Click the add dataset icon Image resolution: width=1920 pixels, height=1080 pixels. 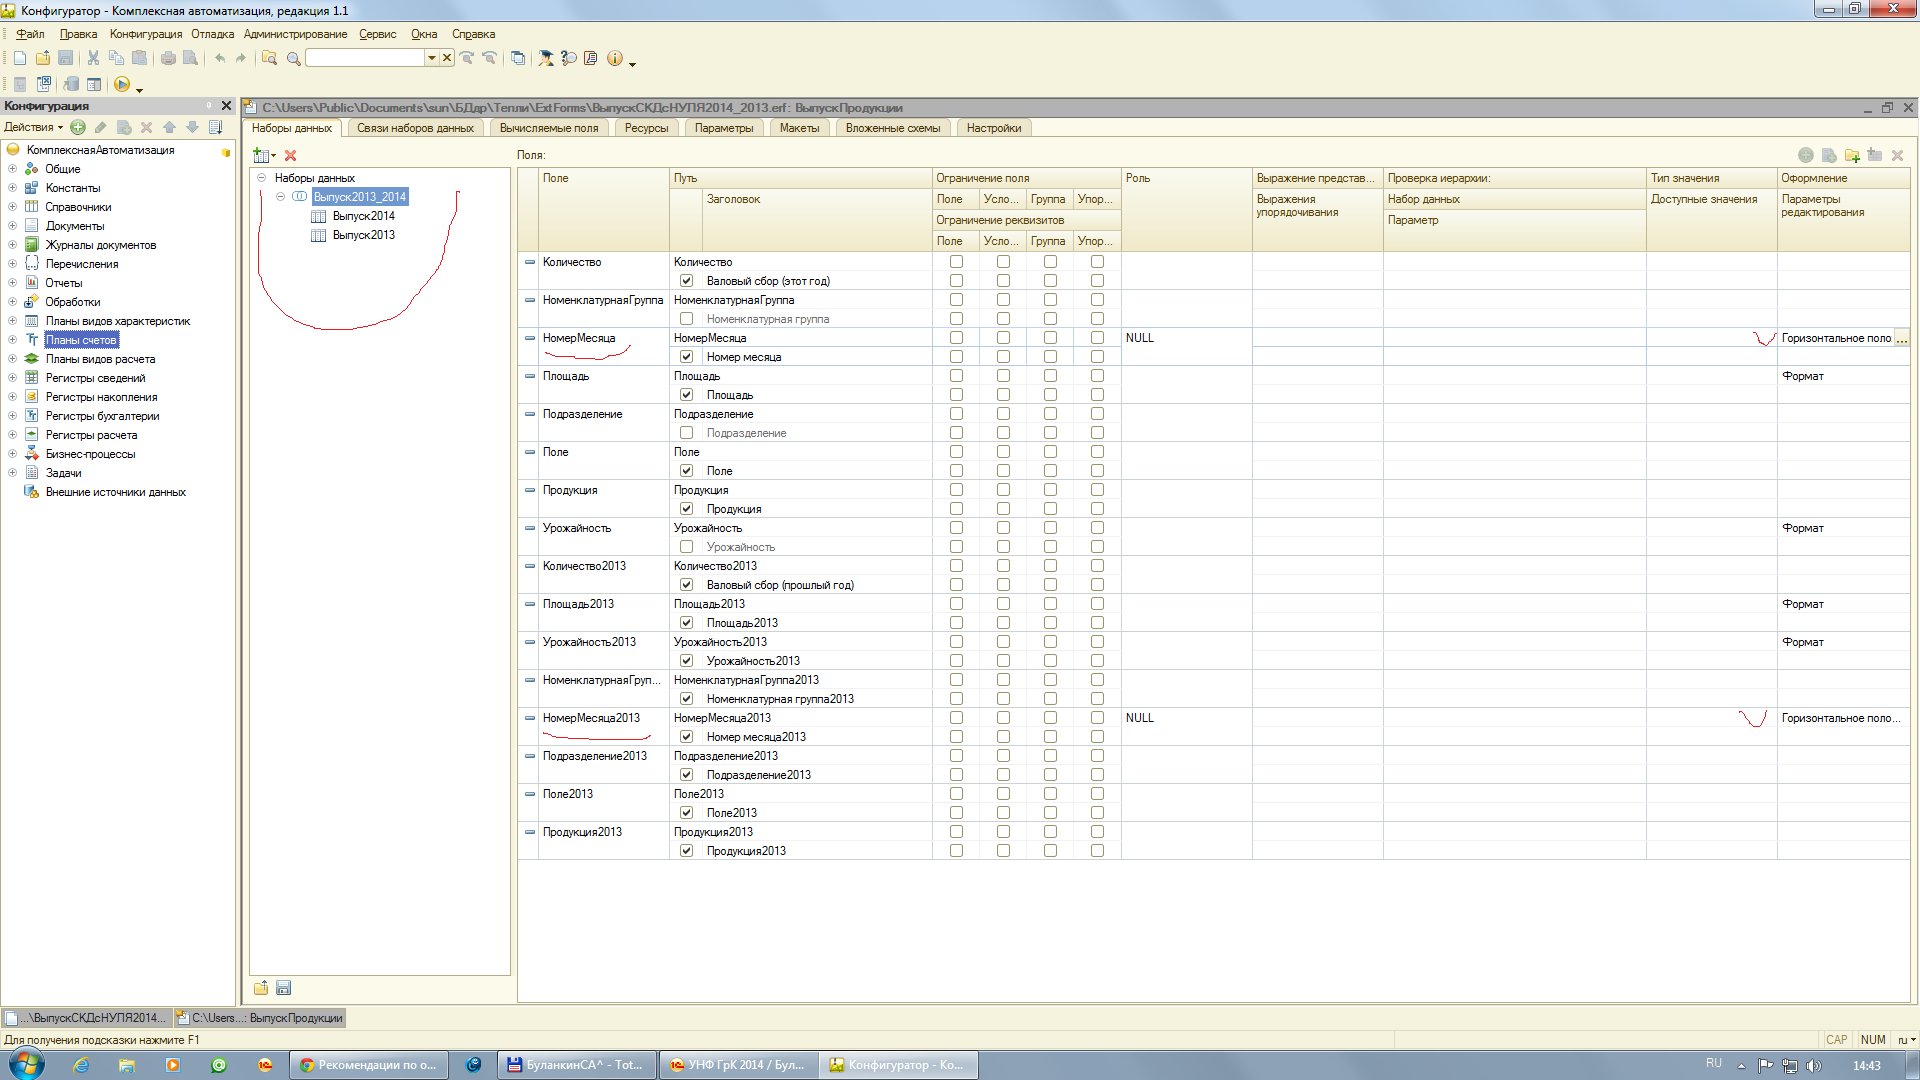[261, 155]
